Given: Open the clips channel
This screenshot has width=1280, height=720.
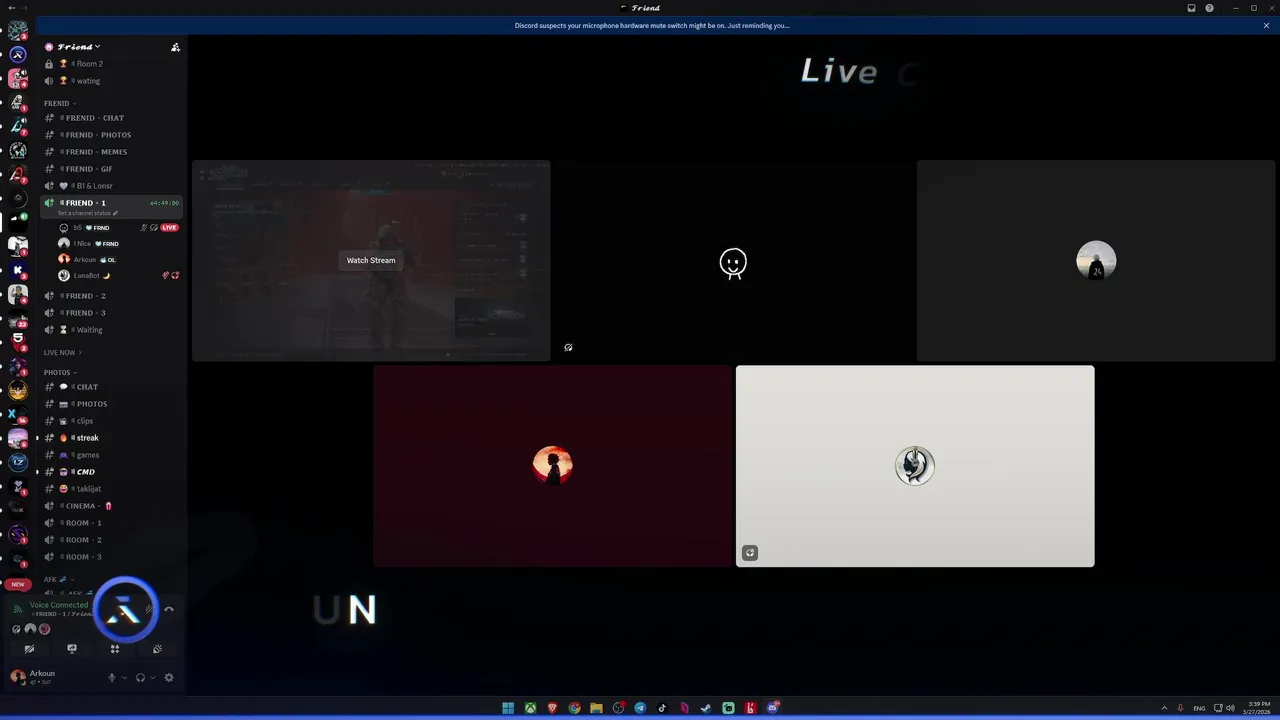Looking at the screenshot, I should click(111, 421).
